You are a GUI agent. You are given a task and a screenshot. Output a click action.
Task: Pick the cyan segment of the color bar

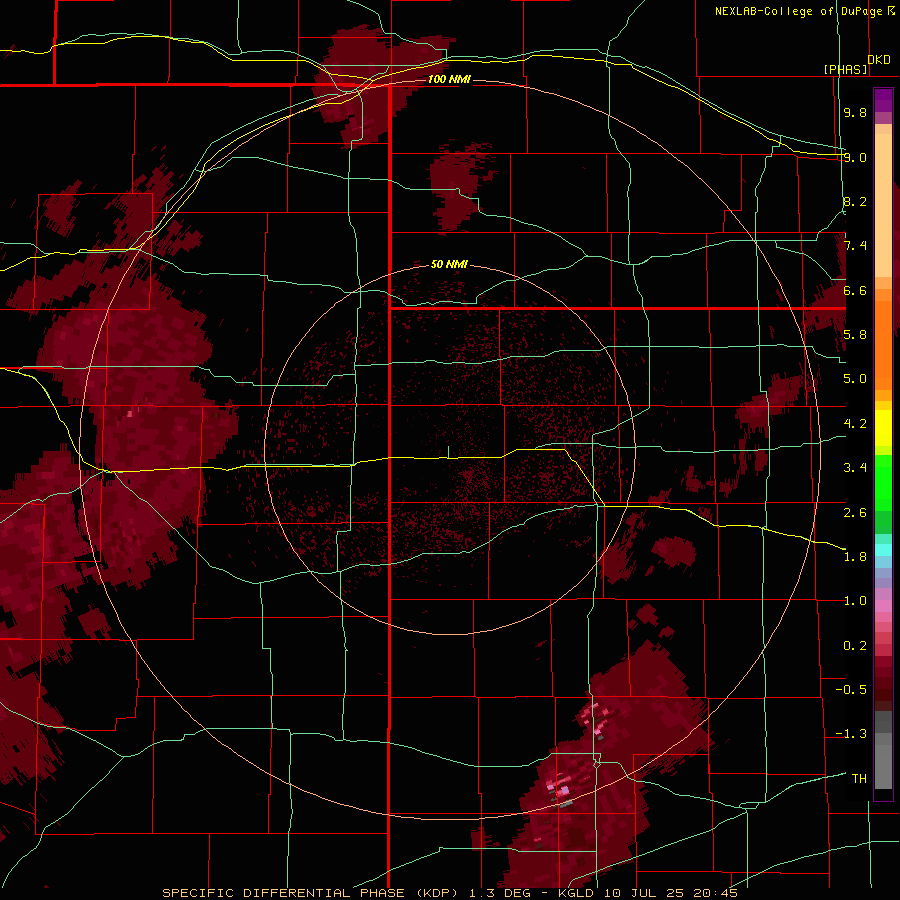(883, 550)
